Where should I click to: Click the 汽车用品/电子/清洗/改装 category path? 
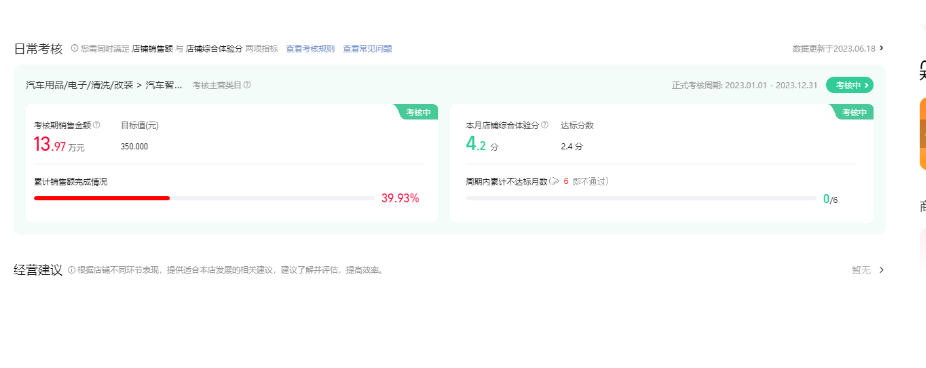pos(79,85)
